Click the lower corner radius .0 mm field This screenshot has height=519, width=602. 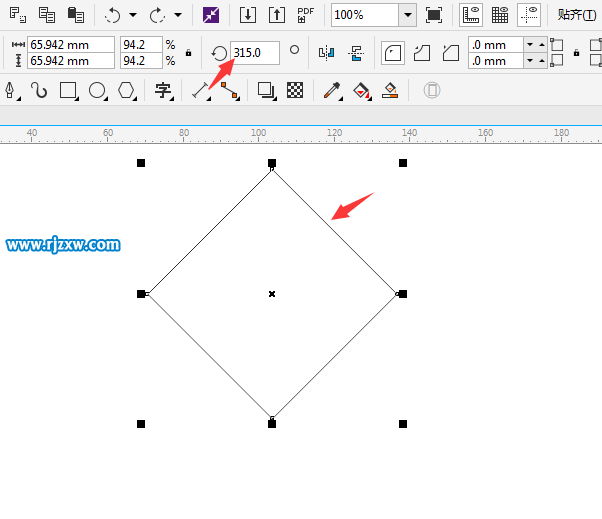click(496, 61)
